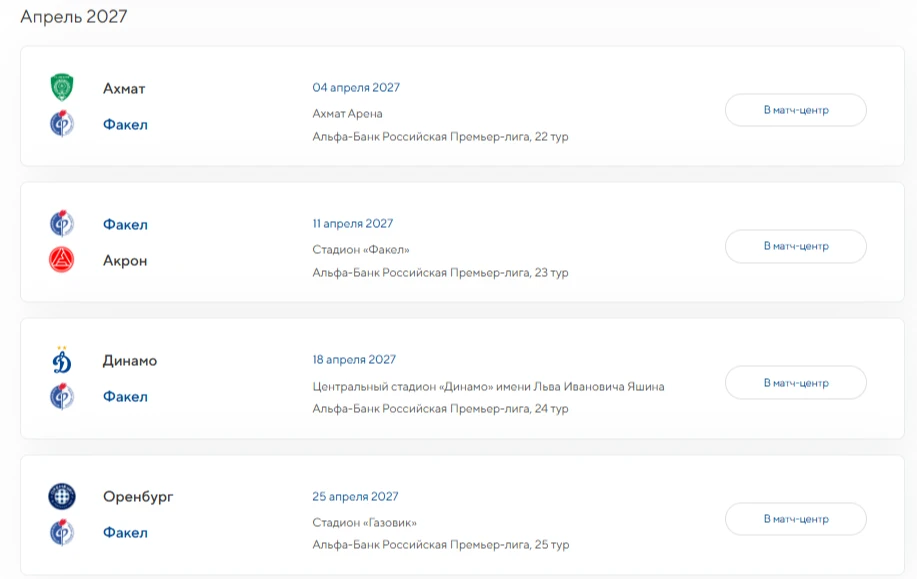917x579 pixels.
Task: Click Fakel logo in the Akhmat match
Action: [61, 123]
